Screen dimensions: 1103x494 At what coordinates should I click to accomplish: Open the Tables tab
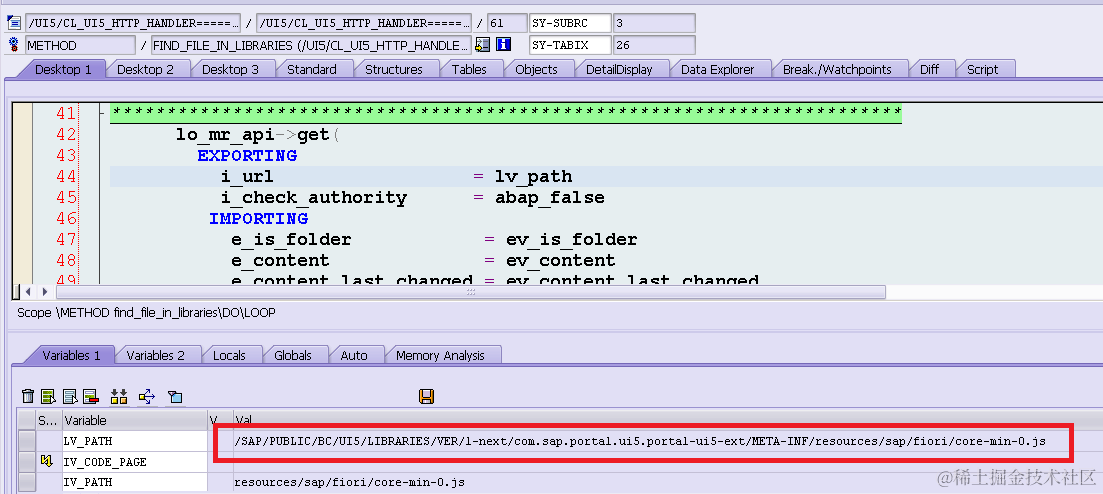pyautogui.click(x=468, y=69)
